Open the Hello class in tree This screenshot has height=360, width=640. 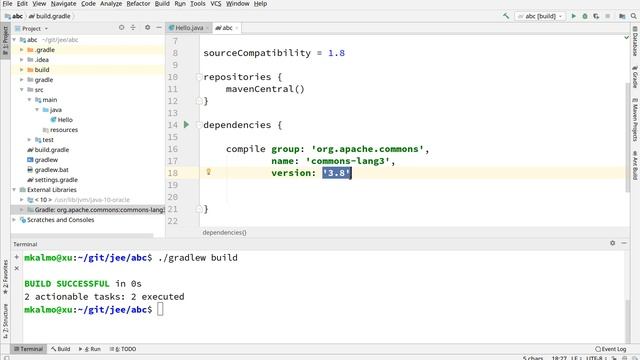click(62, 120)
